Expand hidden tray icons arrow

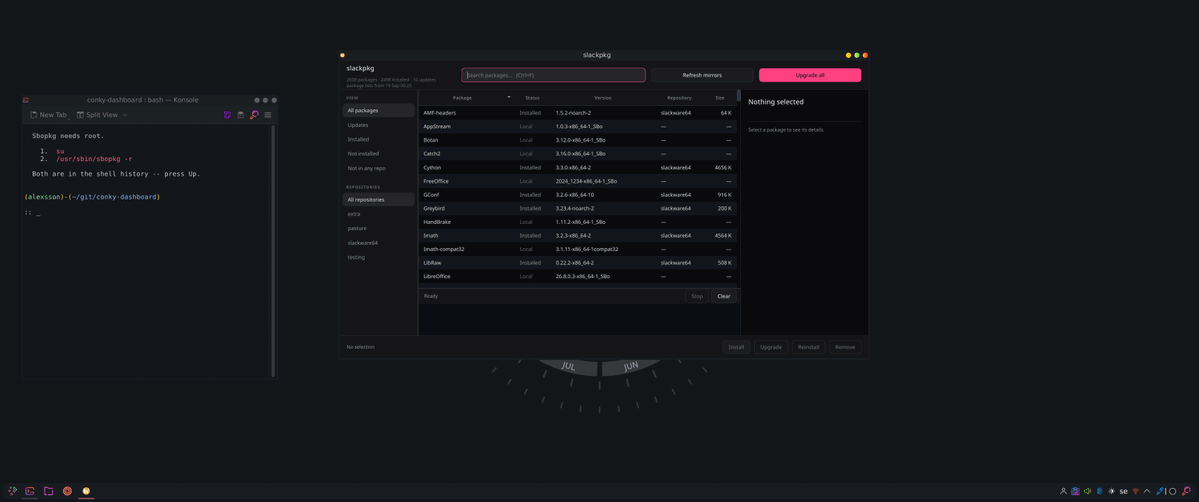(x=1147, y=491)
